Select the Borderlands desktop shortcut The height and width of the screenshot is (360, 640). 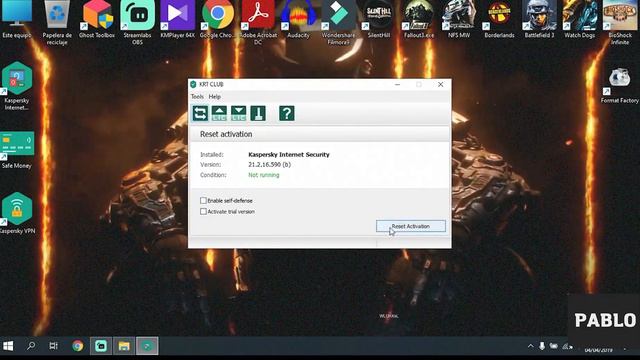[x=499, y=20]
